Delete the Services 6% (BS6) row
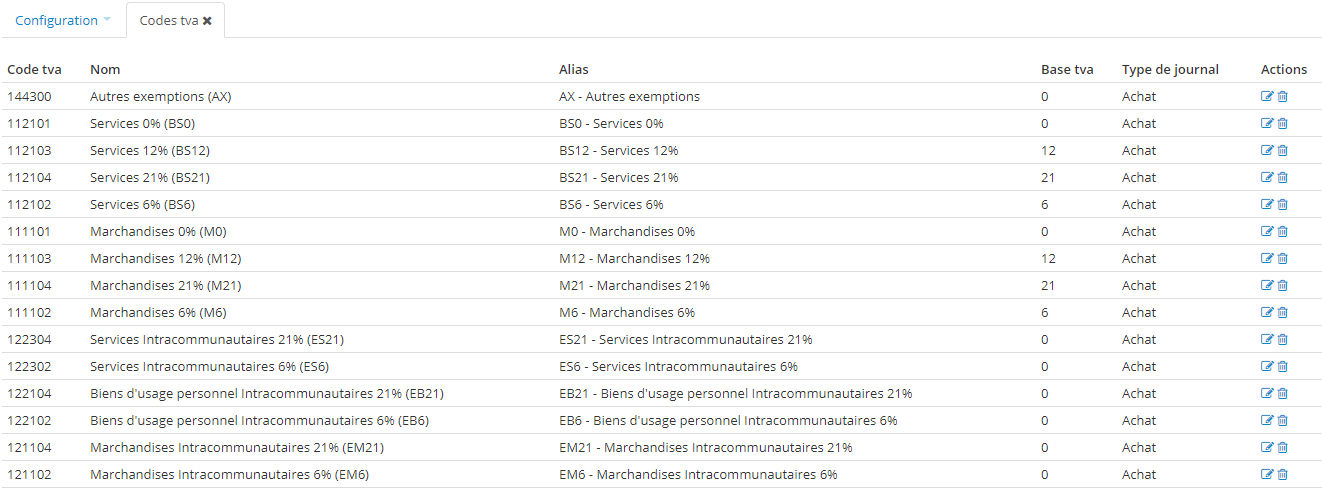Screen dimensions: 1322x495 tap(1283, 205)
